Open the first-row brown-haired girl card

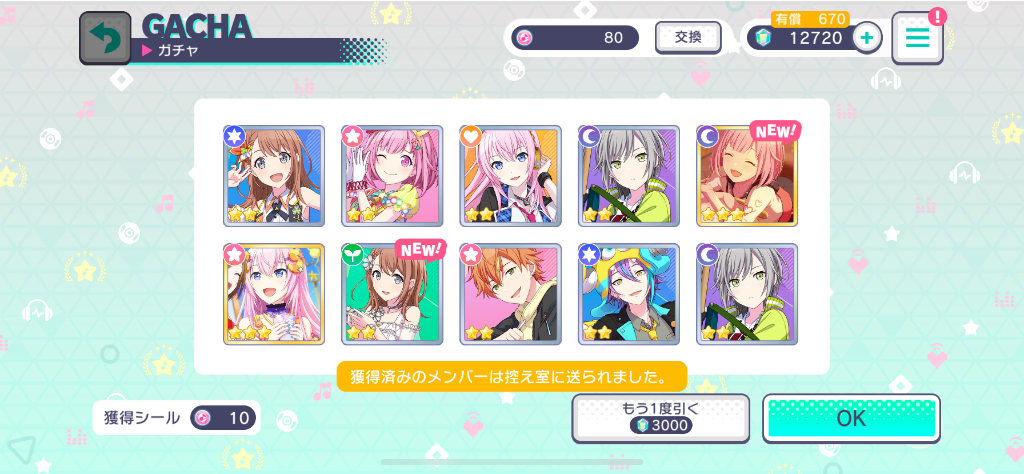pyautogui.click(x=274, y=176)
